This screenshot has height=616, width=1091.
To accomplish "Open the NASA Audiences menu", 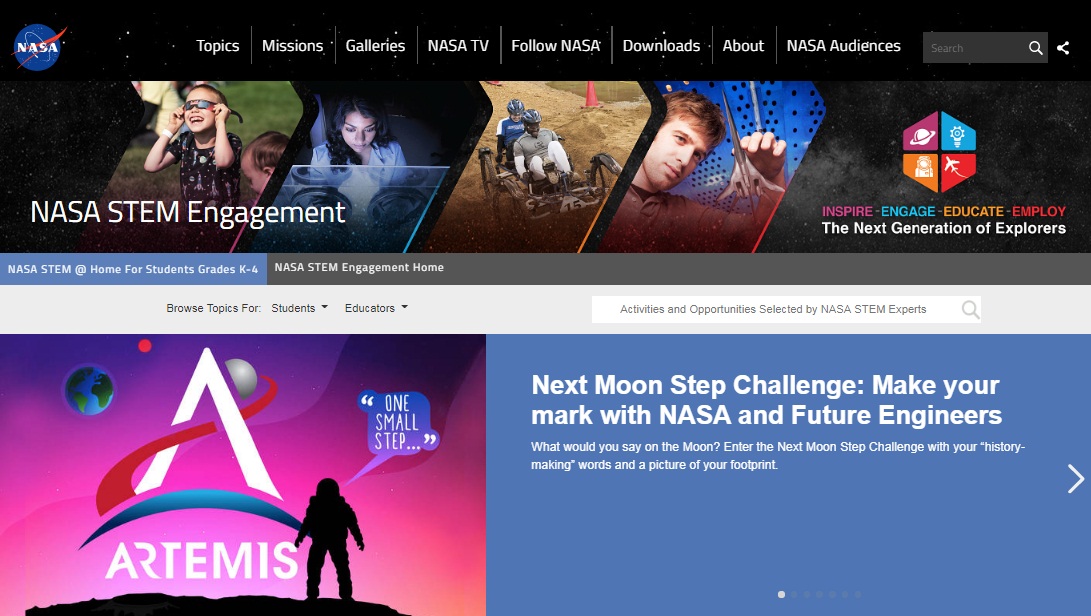I will pos(843,46).
